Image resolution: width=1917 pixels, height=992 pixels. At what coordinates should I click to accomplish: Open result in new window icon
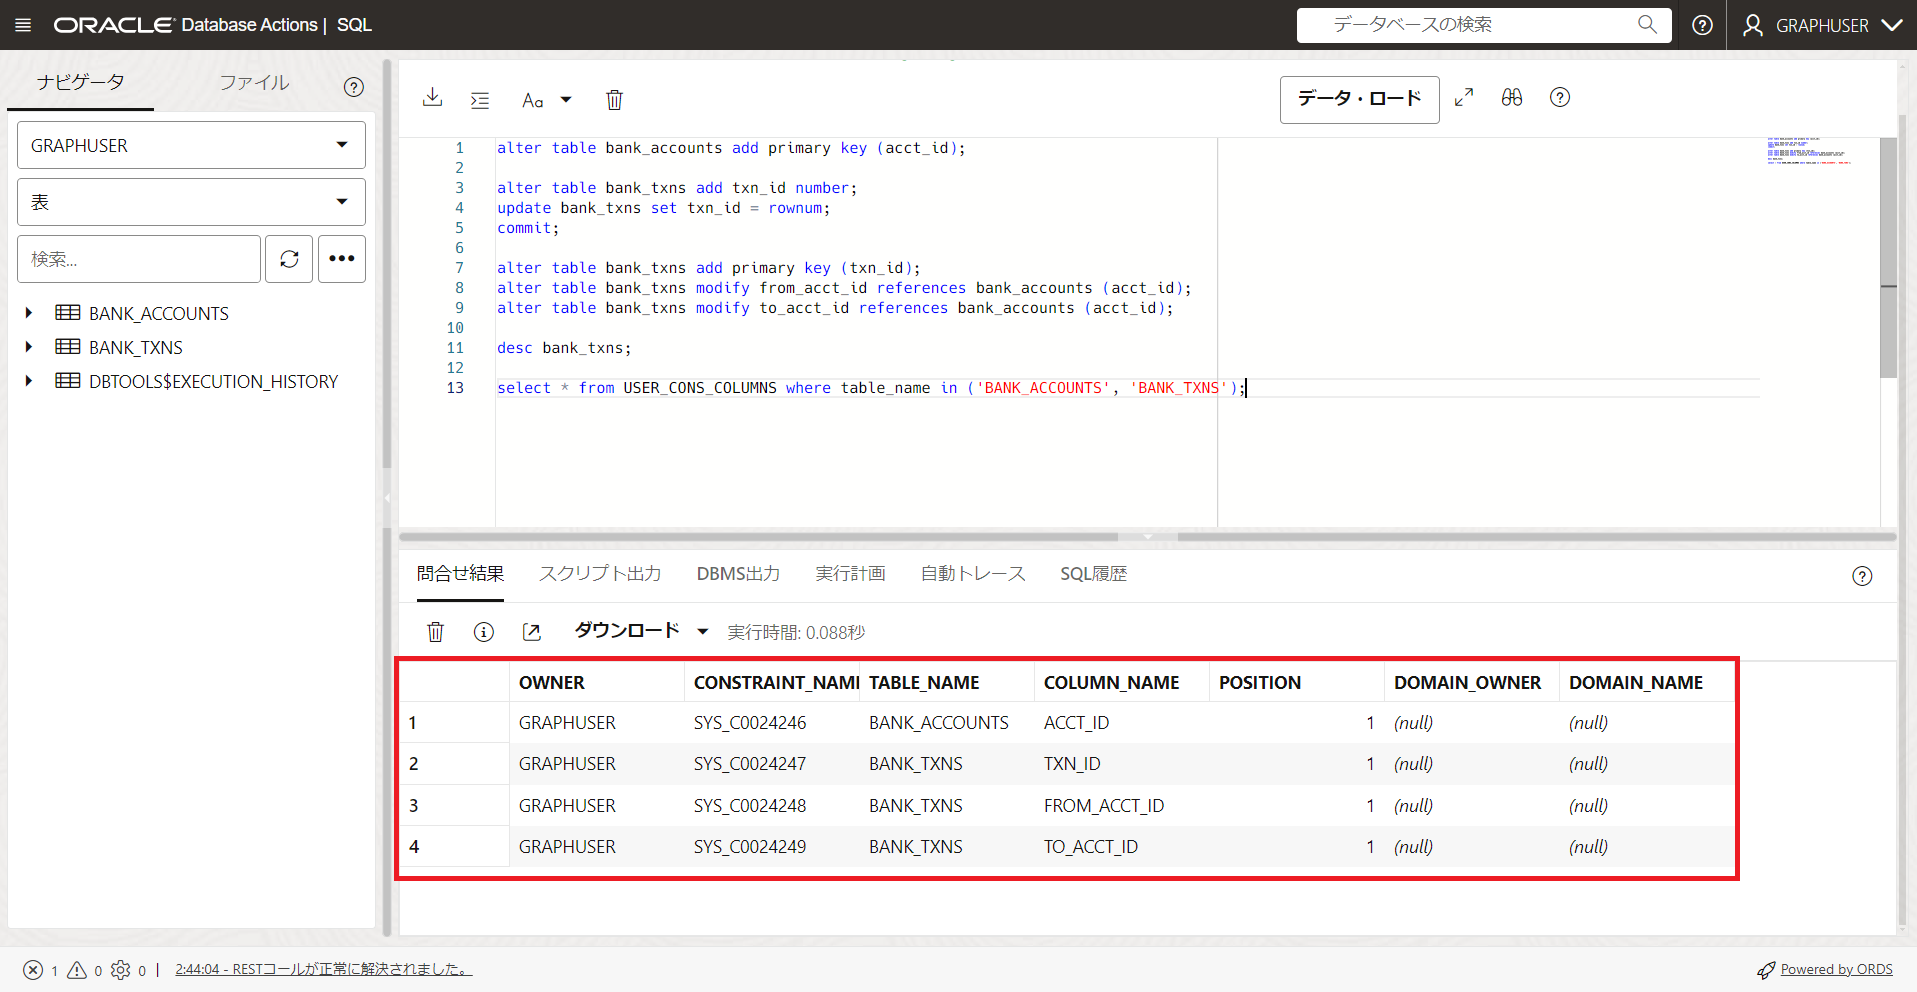pos(531,632)
